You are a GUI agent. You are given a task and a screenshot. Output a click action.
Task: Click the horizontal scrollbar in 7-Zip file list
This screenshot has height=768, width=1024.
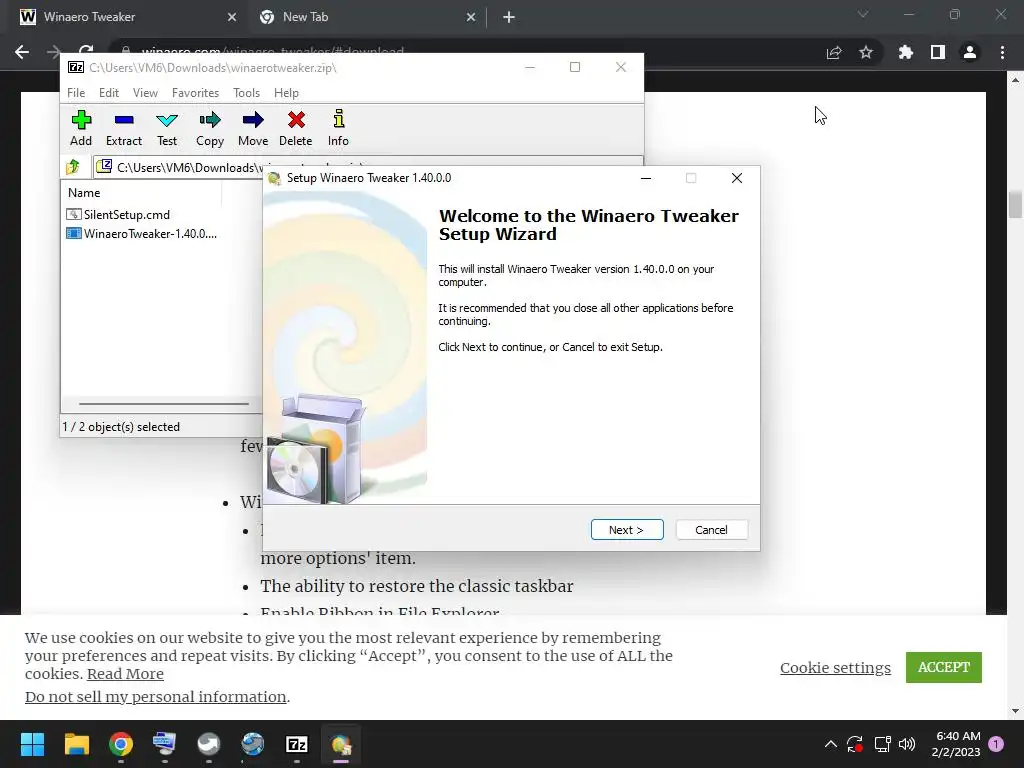click(x=163, y=404)
